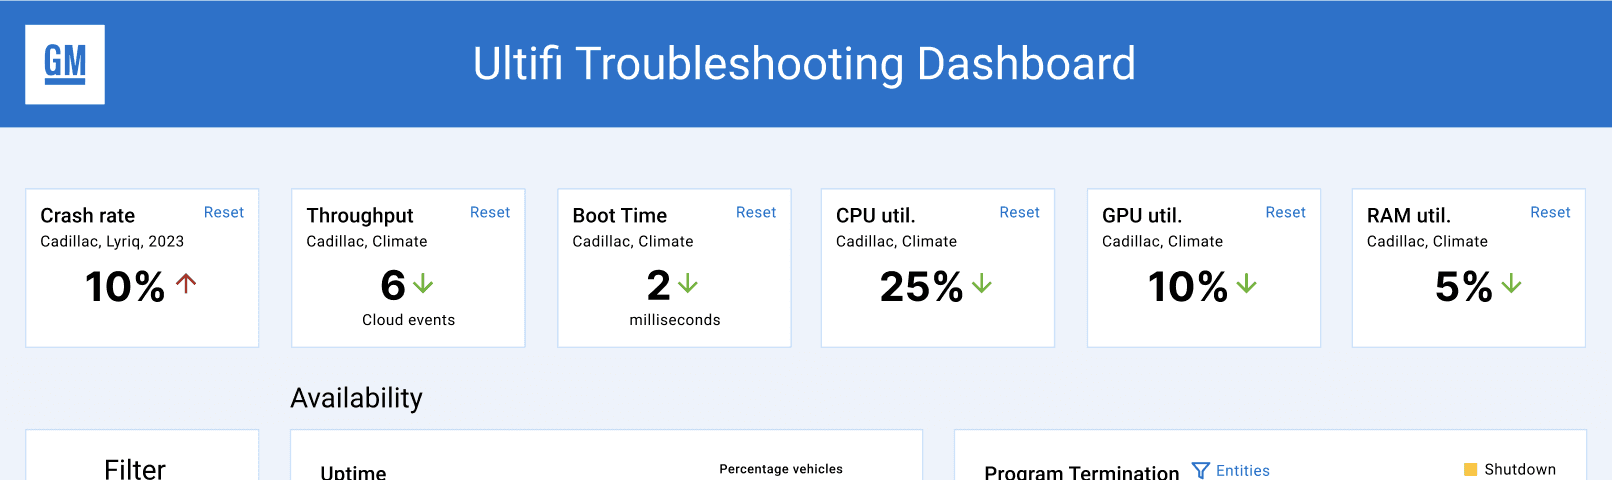
Task: Reset the Throughput card
Action: coord(490,212)
